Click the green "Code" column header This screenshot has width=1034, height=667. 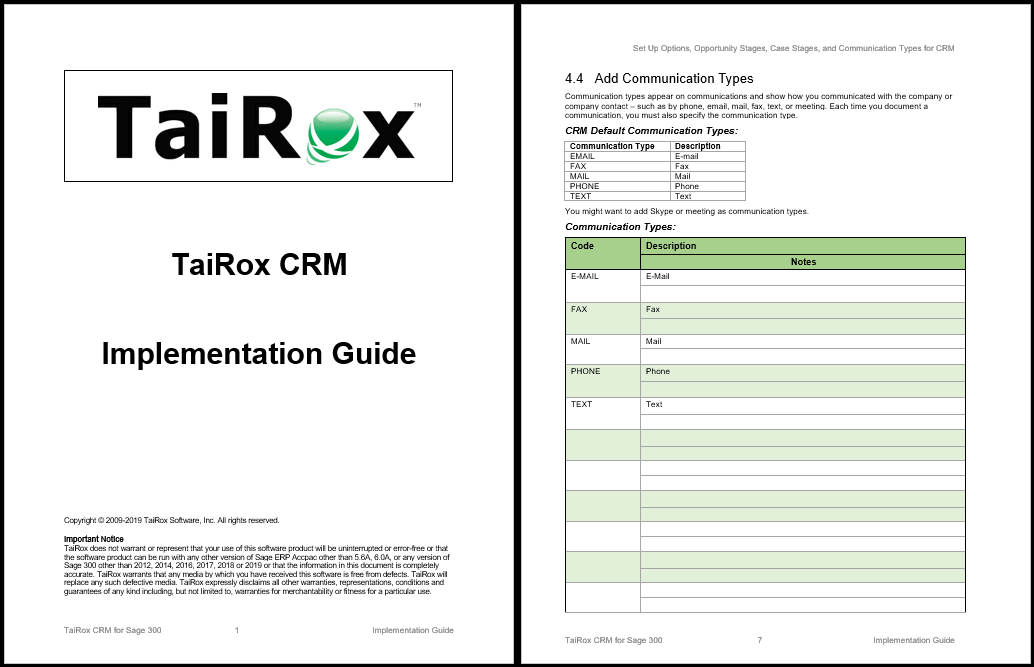582,246
